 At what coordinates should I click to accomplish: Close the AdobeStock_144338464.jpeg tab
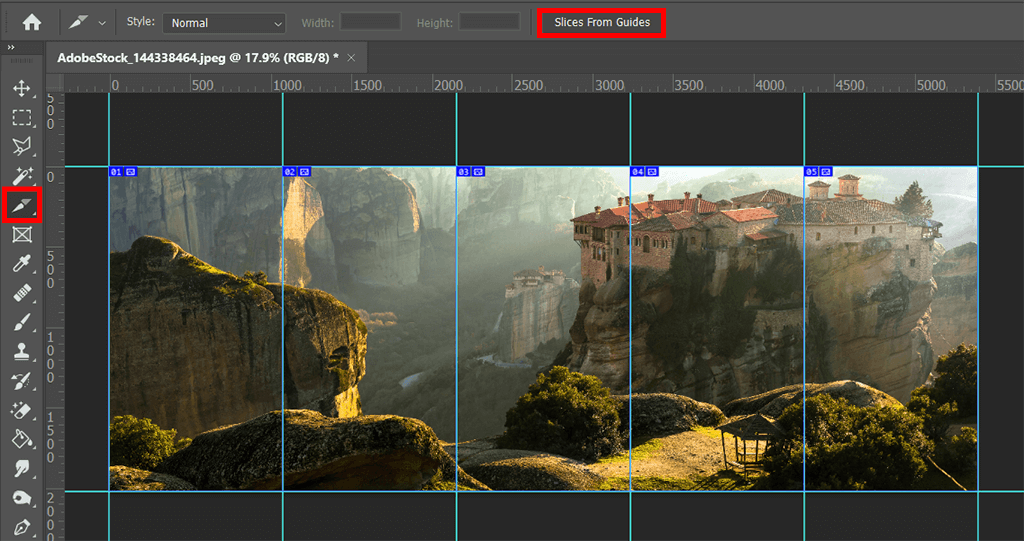[x=351, y=57]
